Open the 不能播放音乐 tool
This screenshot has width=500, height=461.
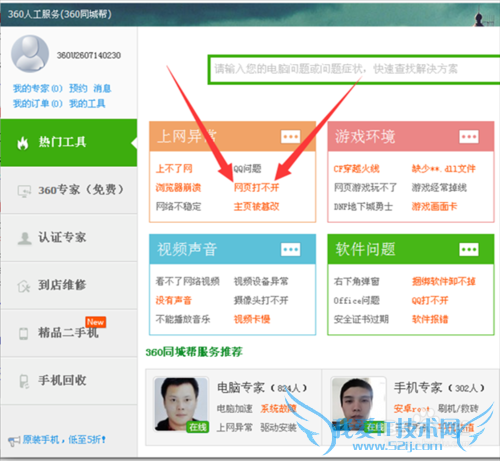click(183, 319)
